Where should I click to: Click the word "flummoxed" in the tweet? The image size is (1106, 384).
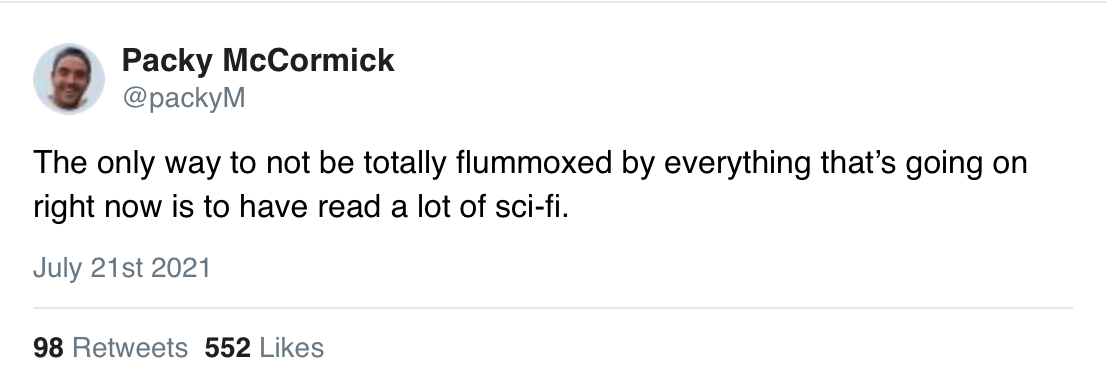pos(534,163)
